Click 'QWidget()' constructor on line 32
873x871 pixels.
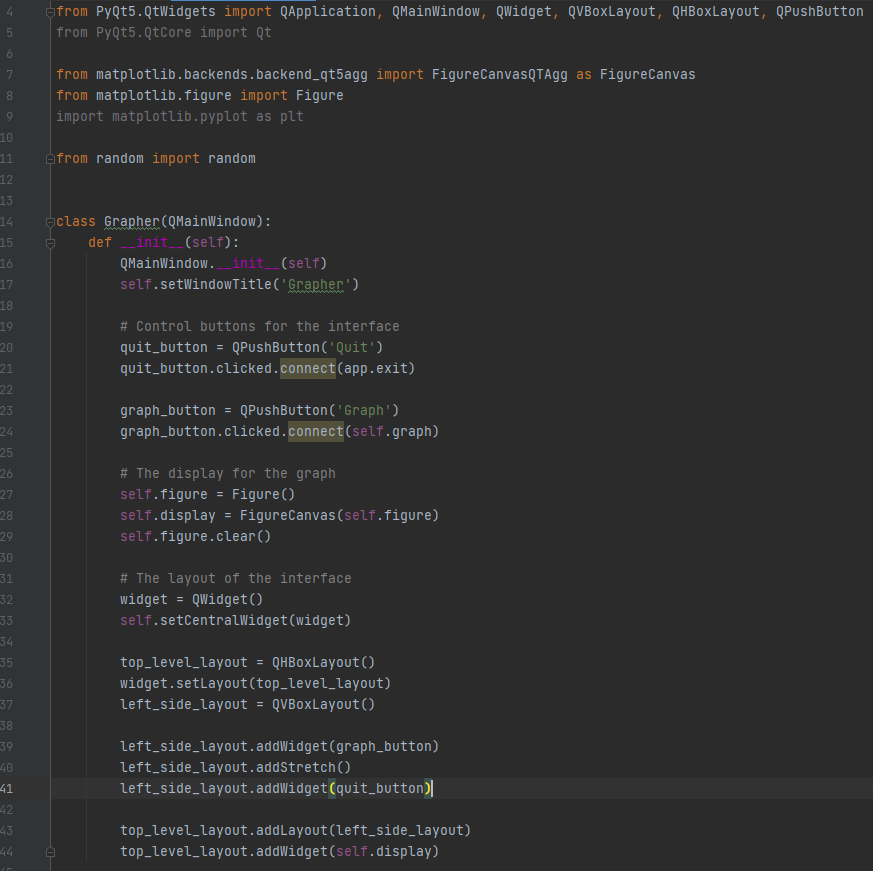(x=227, y=599)
